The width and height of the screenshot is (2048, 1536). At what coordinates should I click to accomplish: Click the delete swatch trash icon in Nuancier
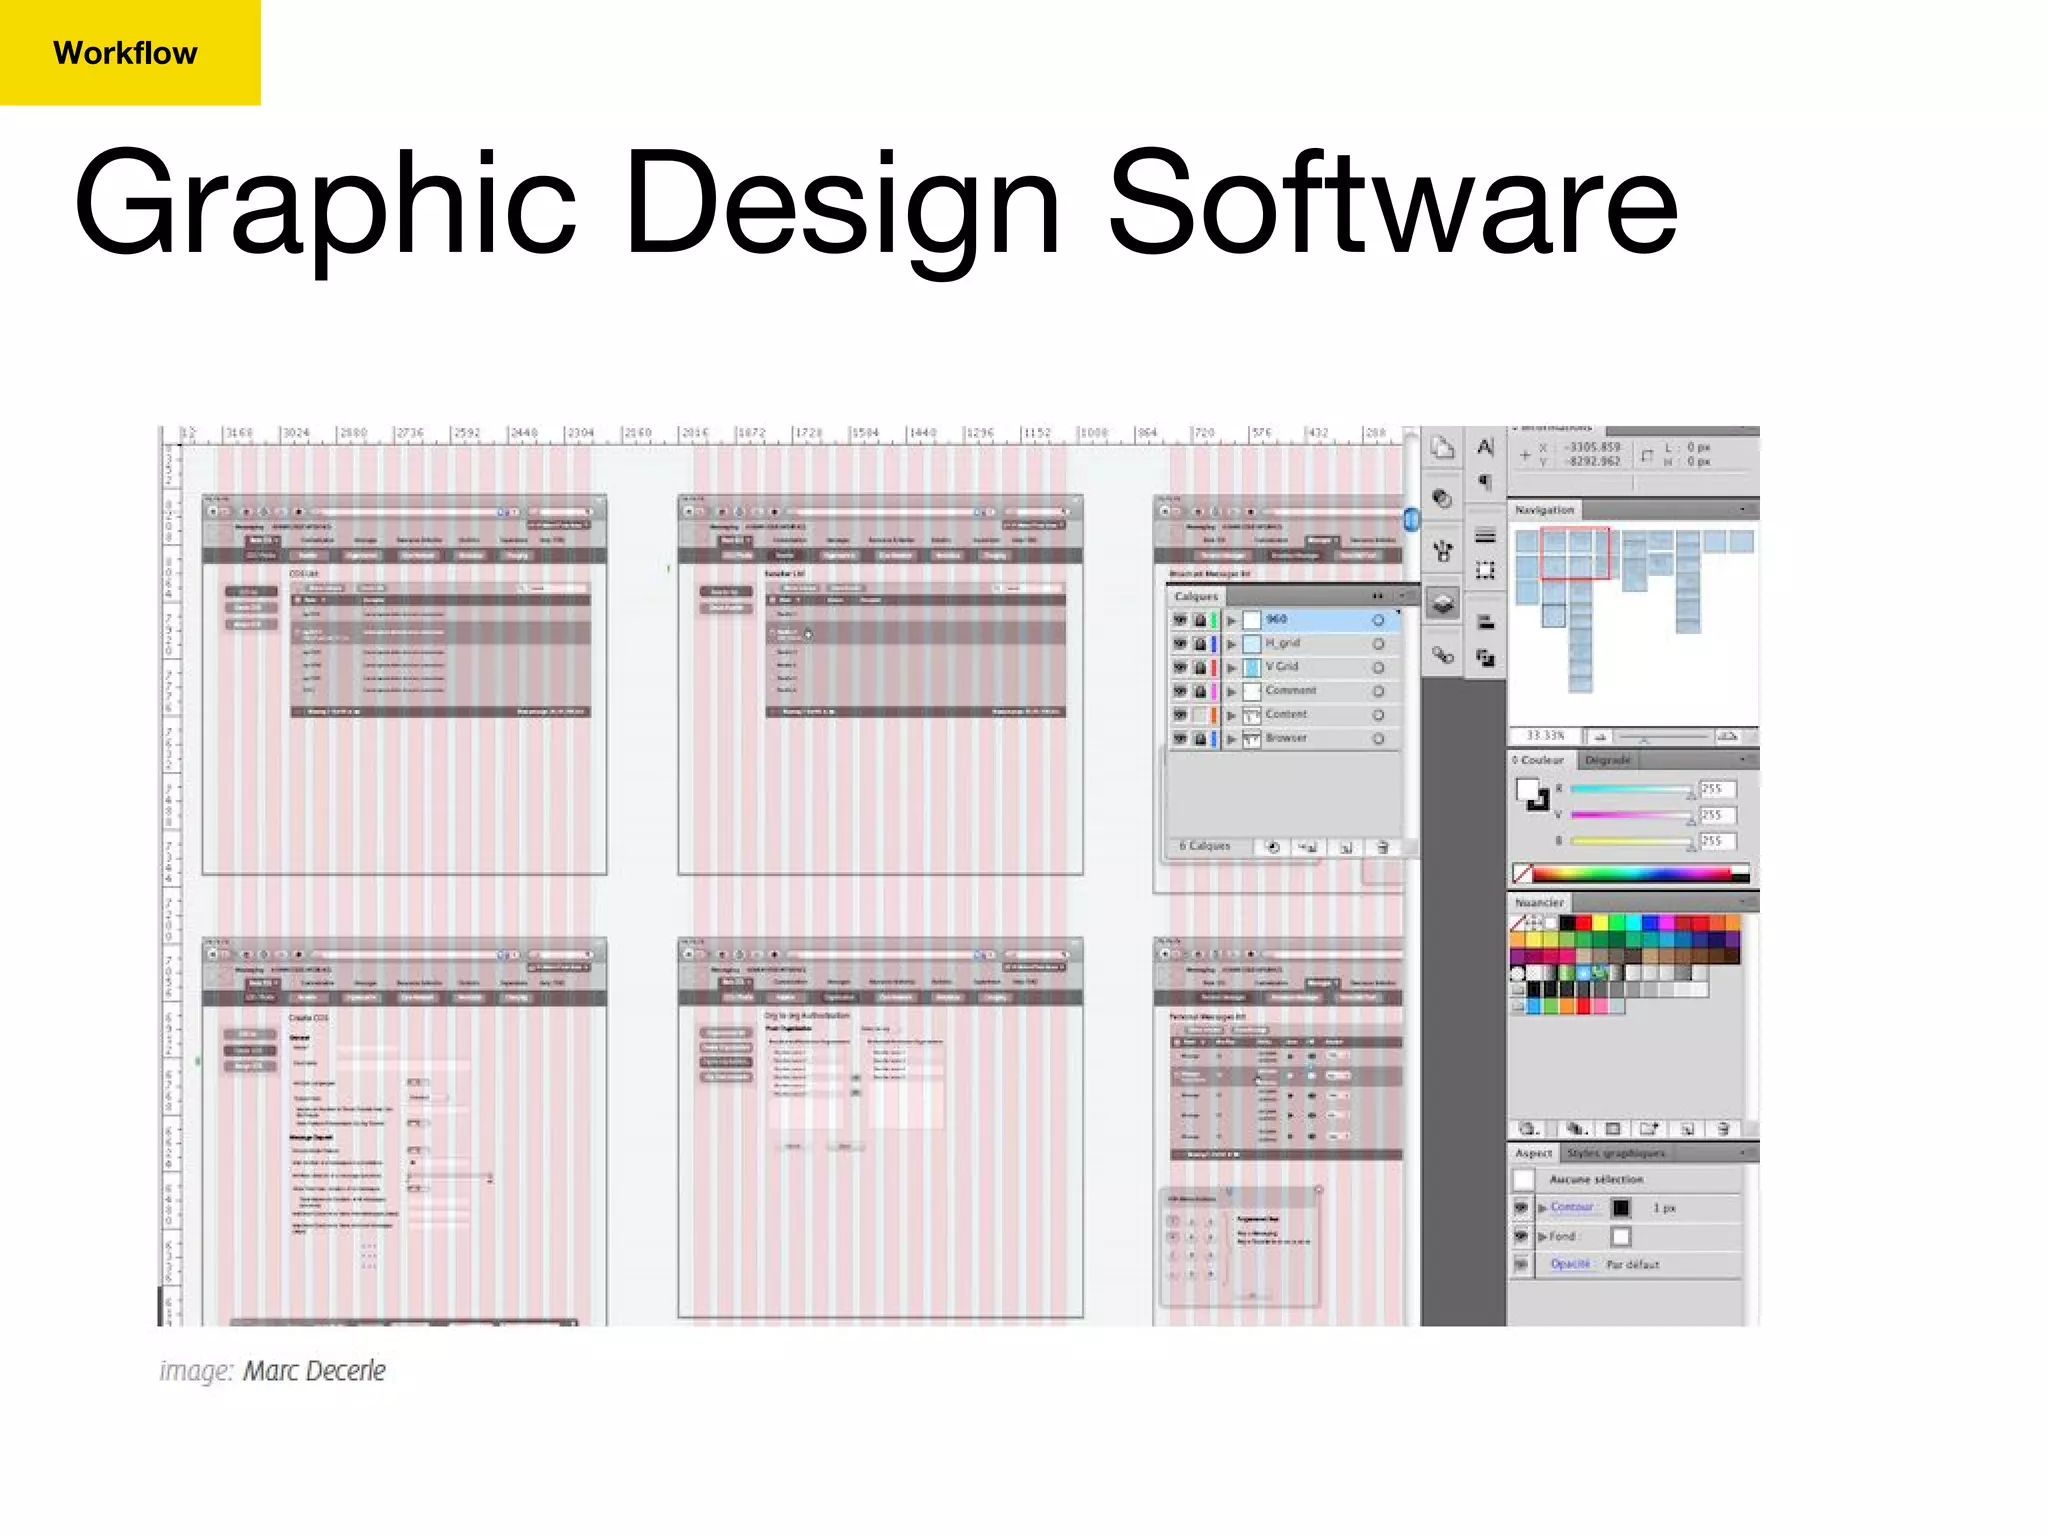tap(1723, 1128)
